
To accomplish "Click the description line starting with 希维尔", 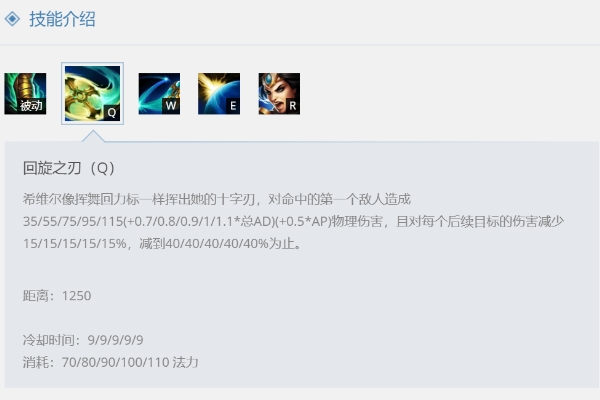I will point(217,199).
